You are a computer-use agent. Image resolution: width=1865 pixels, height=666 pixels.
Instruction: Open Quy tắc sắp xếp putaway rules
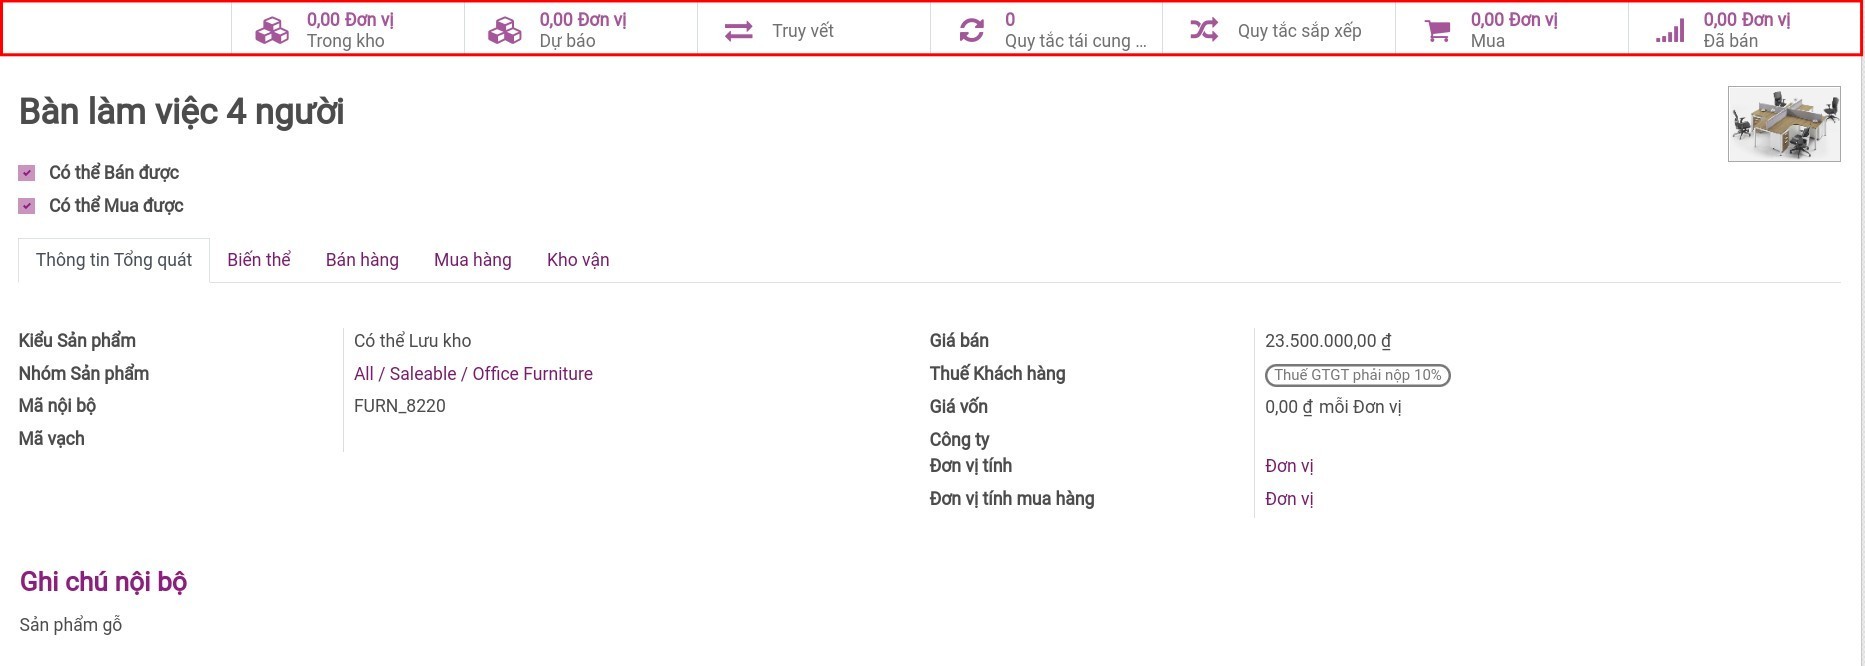pos(1279,30)
